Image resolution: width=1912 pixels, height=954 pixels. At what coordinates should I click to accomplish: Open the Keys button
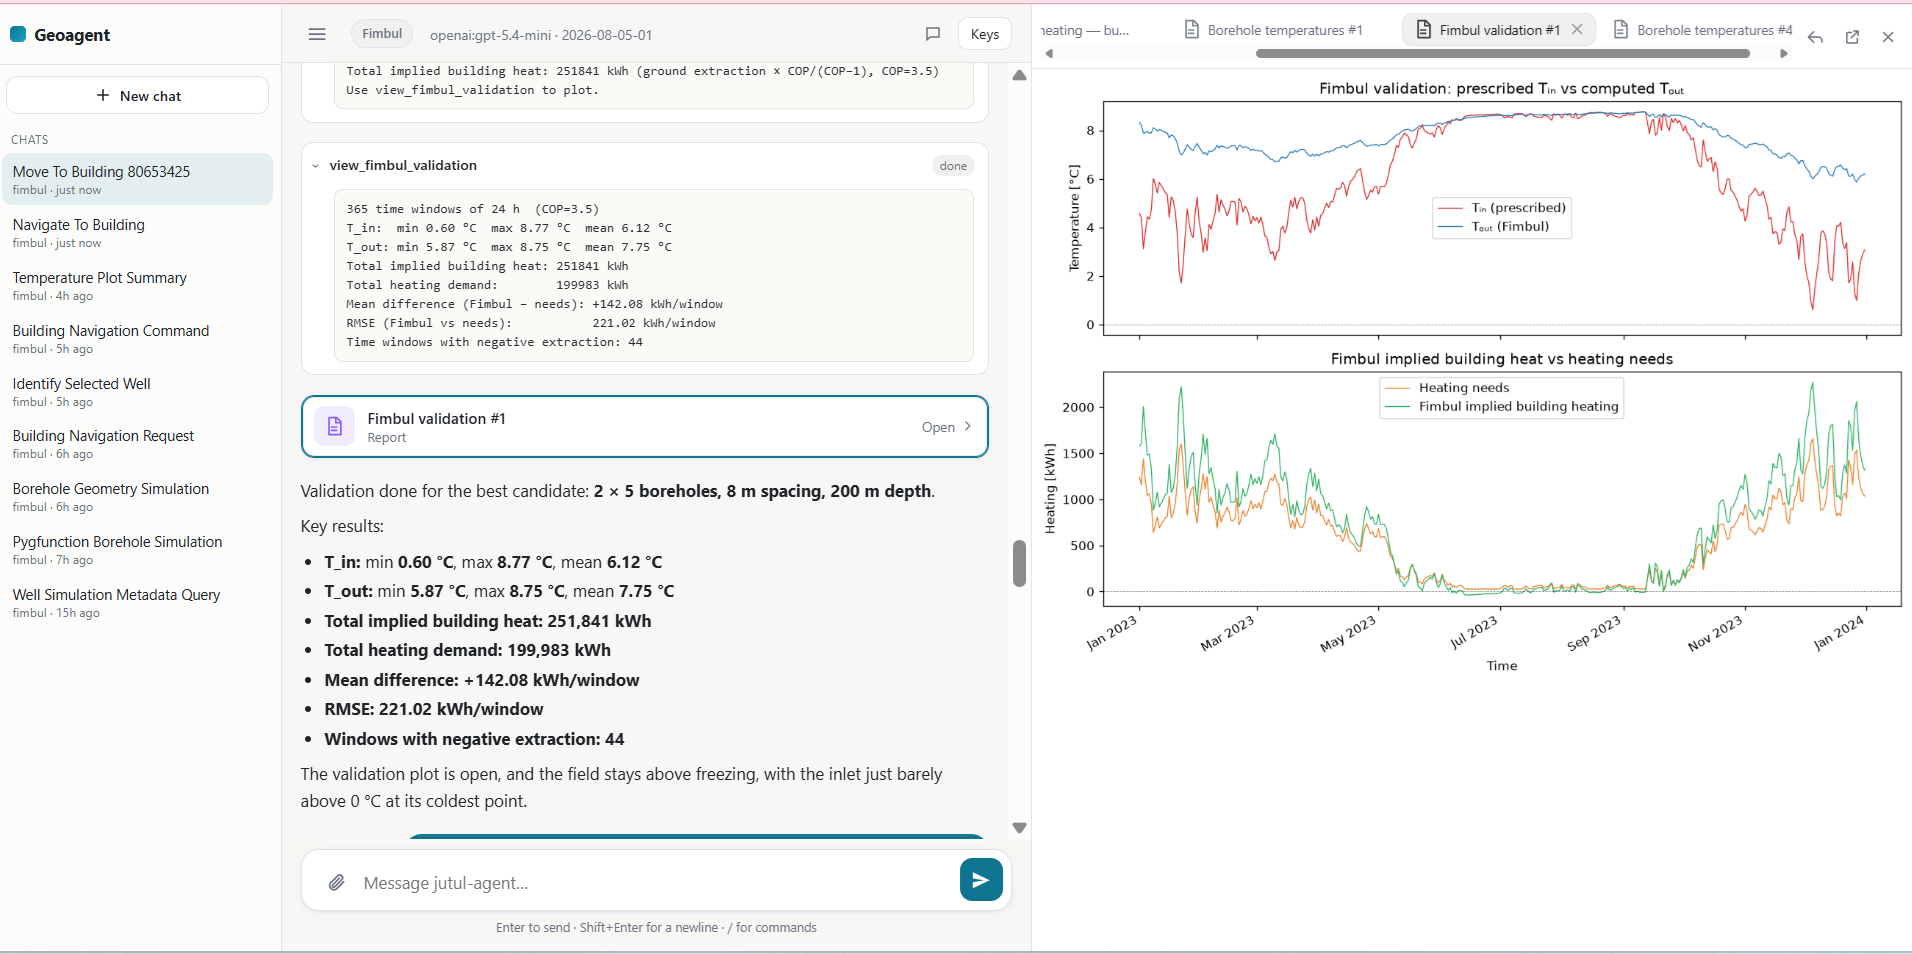(x=985, y=34)
